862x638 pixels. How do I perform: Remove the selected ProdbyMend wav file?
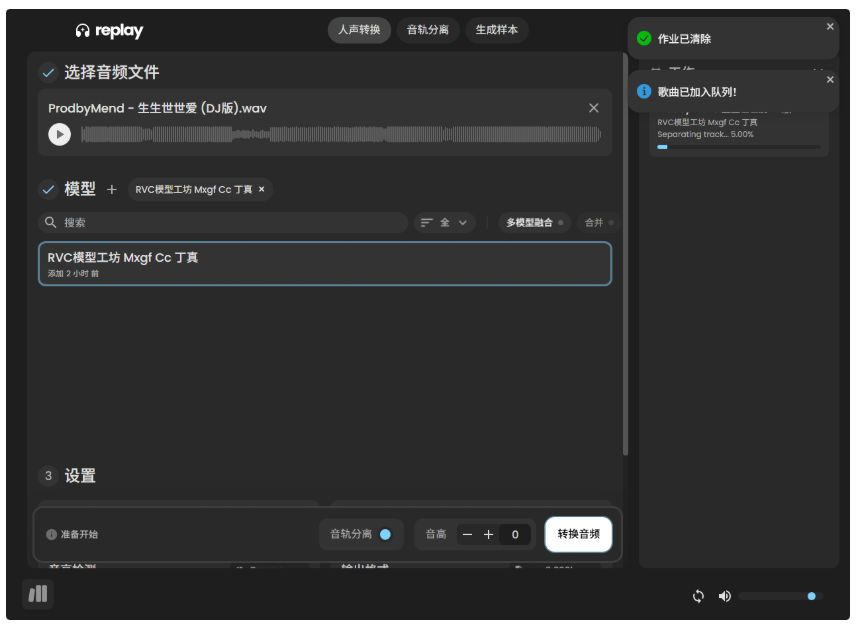click(x=594, y=108)
